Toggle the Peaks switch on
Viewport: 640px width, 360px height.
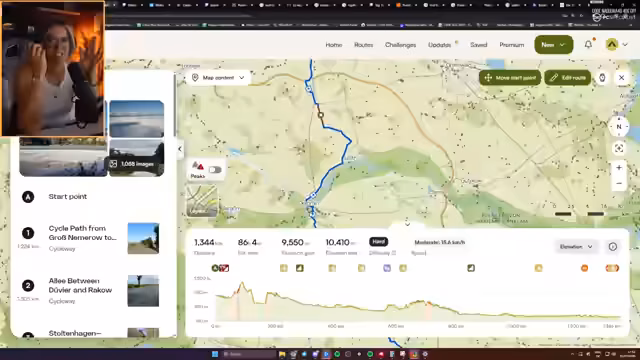click(215, 169)
